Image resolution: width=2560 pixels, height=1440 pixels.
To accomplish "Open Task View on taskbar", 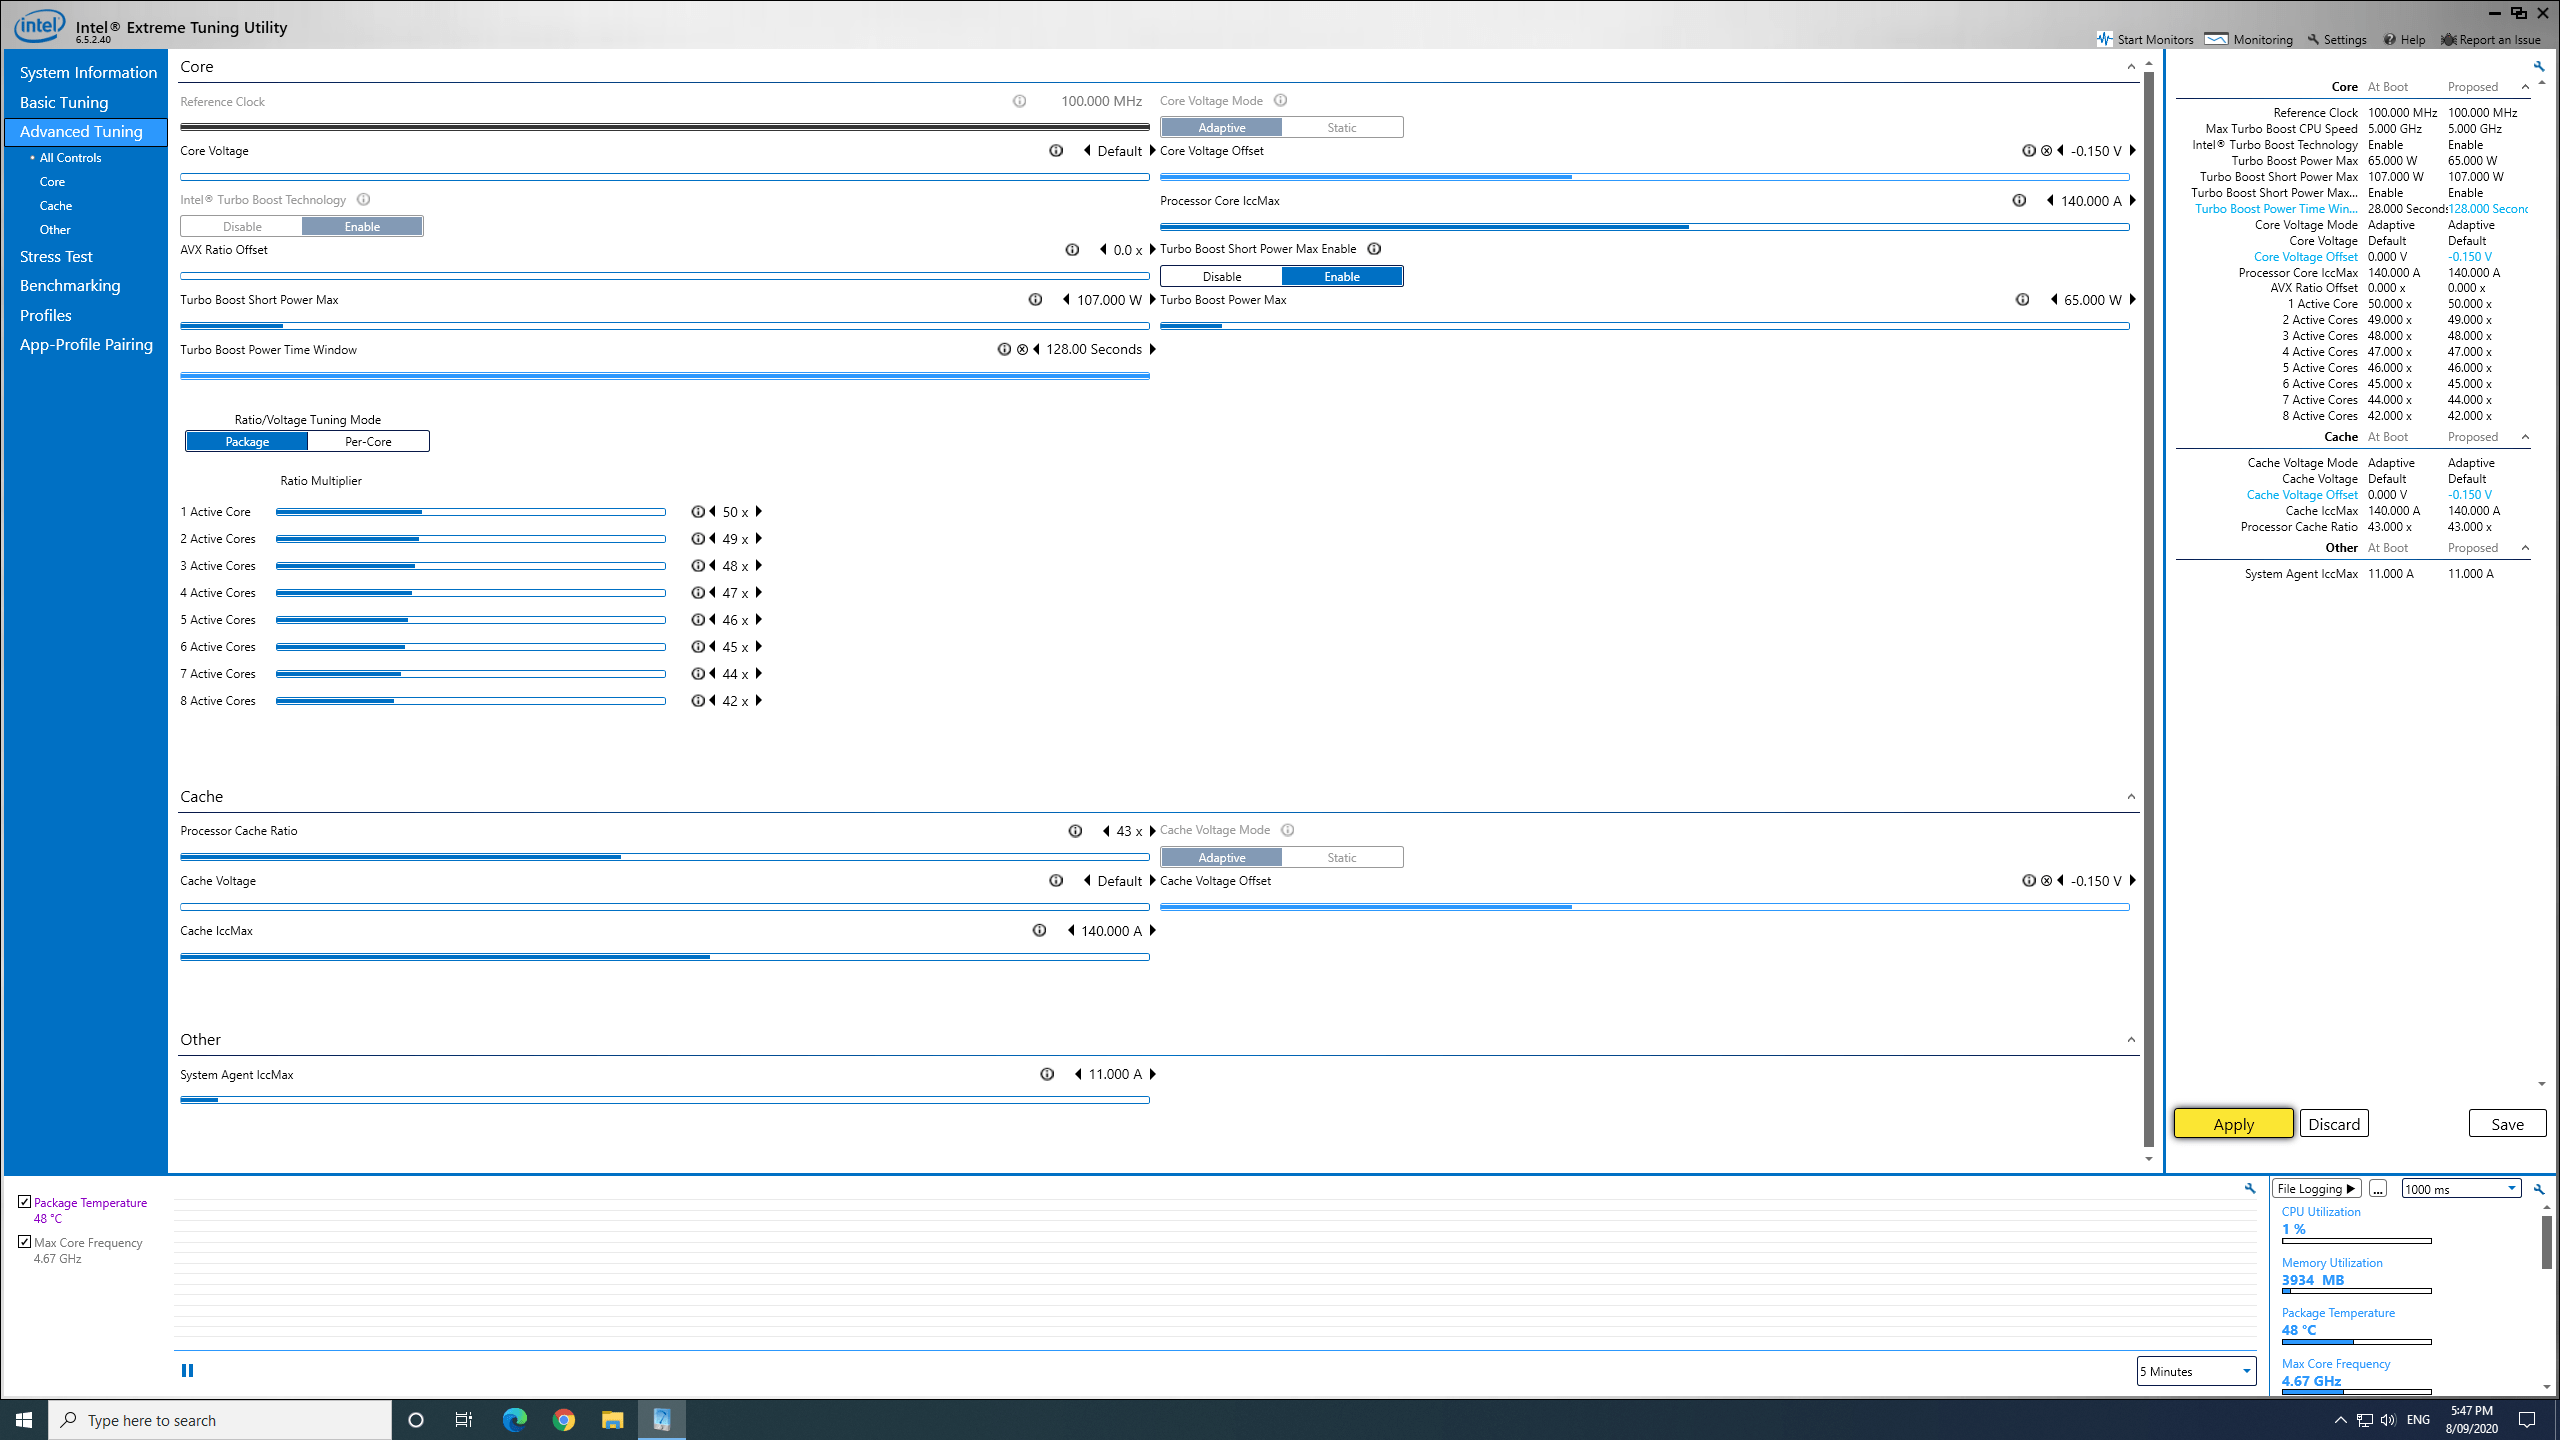I will (464, 1420).
